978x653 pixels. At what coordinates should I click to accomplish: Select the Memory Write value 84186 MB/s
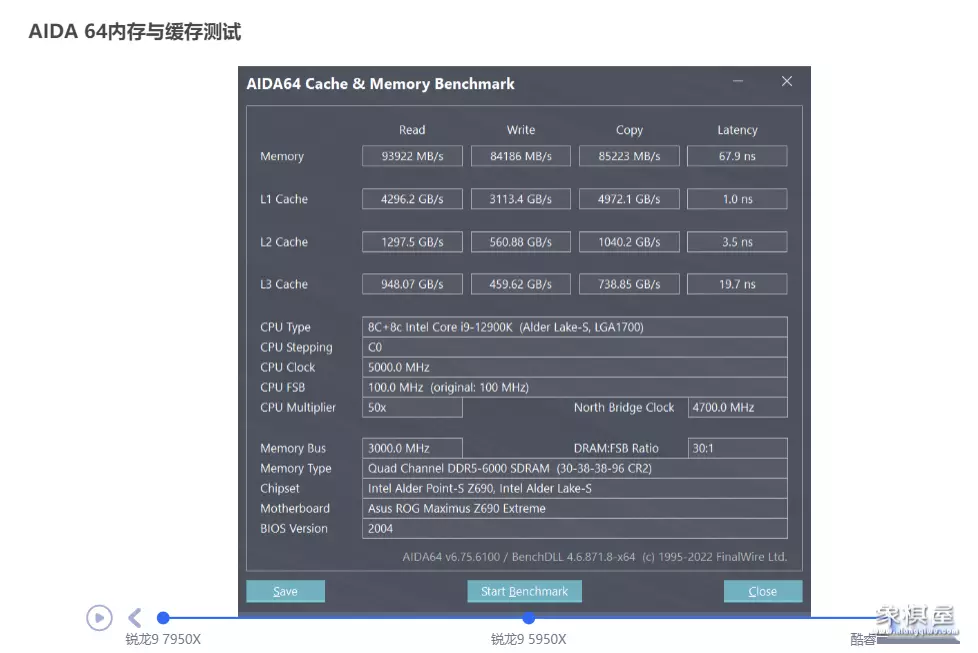pyautogui.click(x=521, y=156)
